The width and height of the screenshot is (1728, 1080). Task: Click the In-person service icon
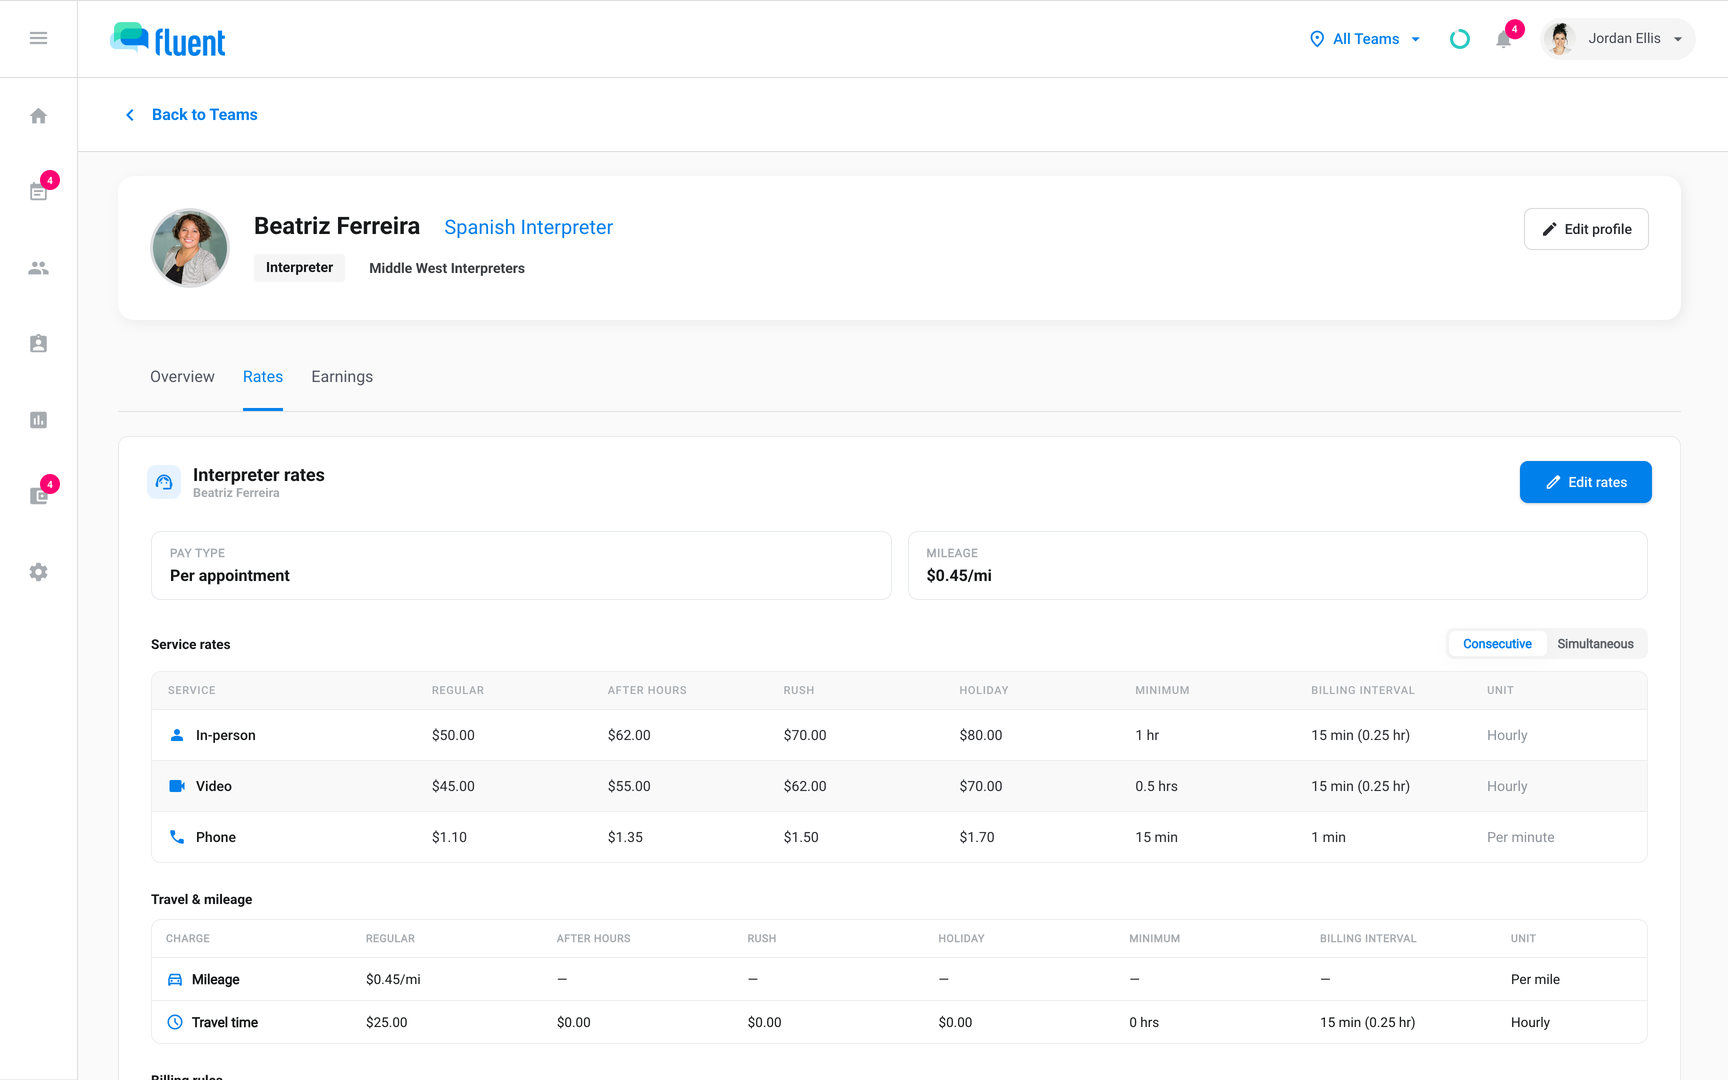click(177, 735)
